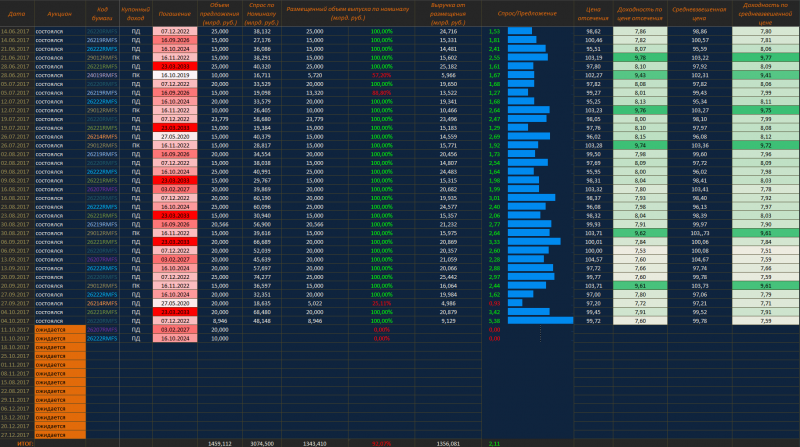Select the Дата column header
Screen dimensions: 800x447
tap(16, 14)
